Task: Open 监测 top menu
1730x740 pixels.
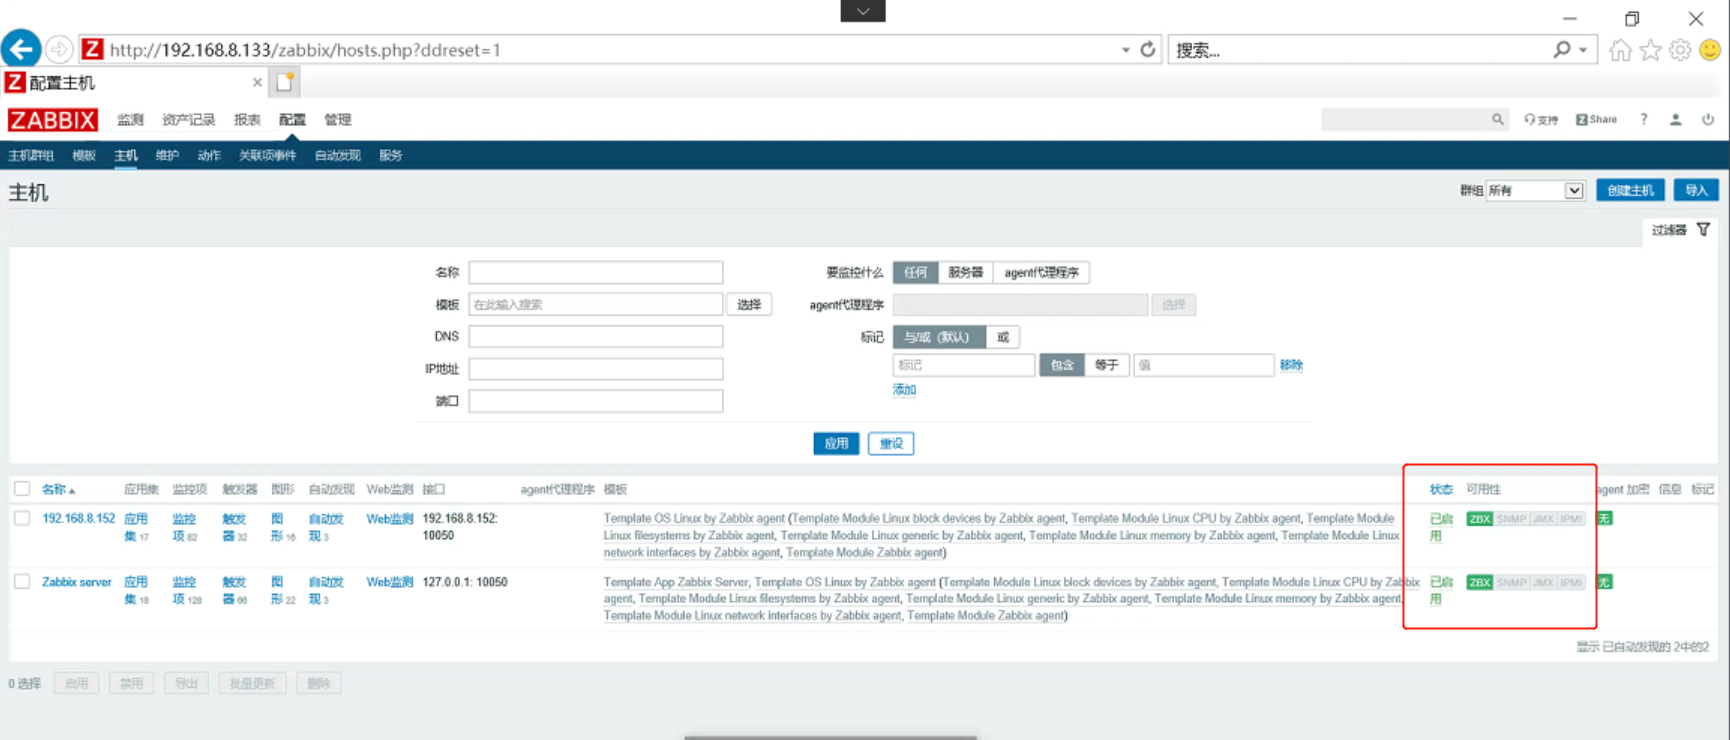Action: coord(130,120)
